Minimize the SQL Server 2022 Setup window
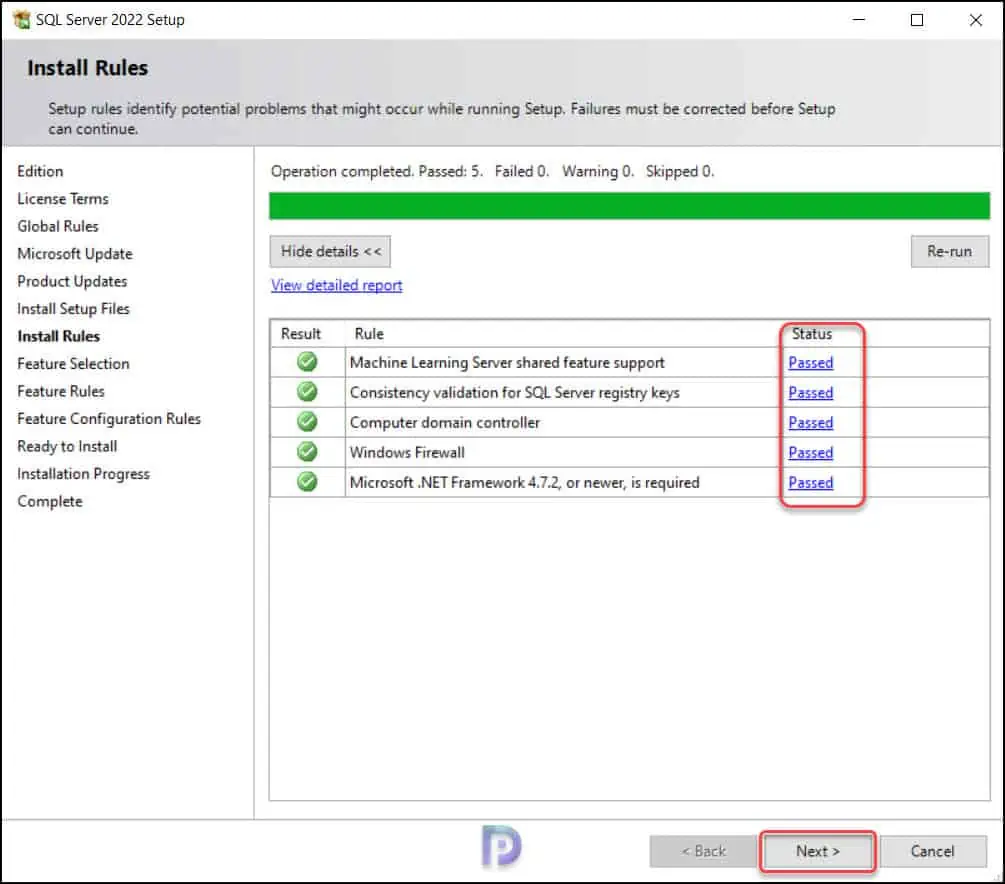This screenshot has height=884, width=1005. point(859,20)
